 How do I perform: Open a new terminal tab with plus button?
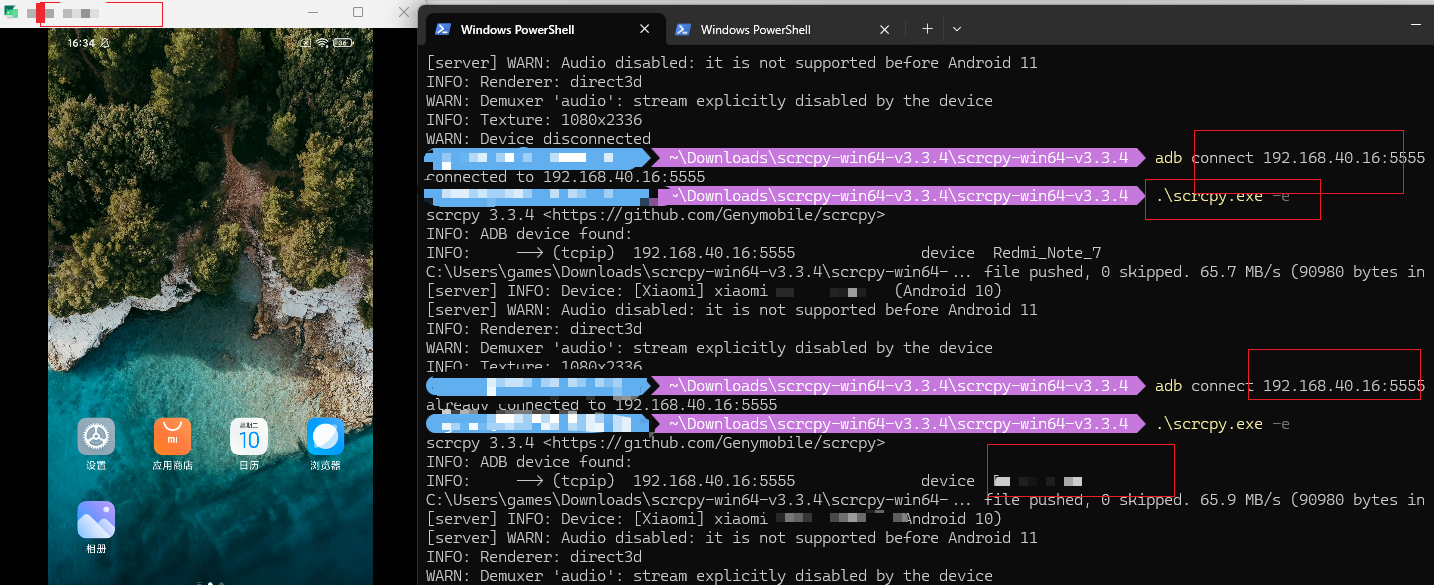pyautogui.click(x=927, y=29)
